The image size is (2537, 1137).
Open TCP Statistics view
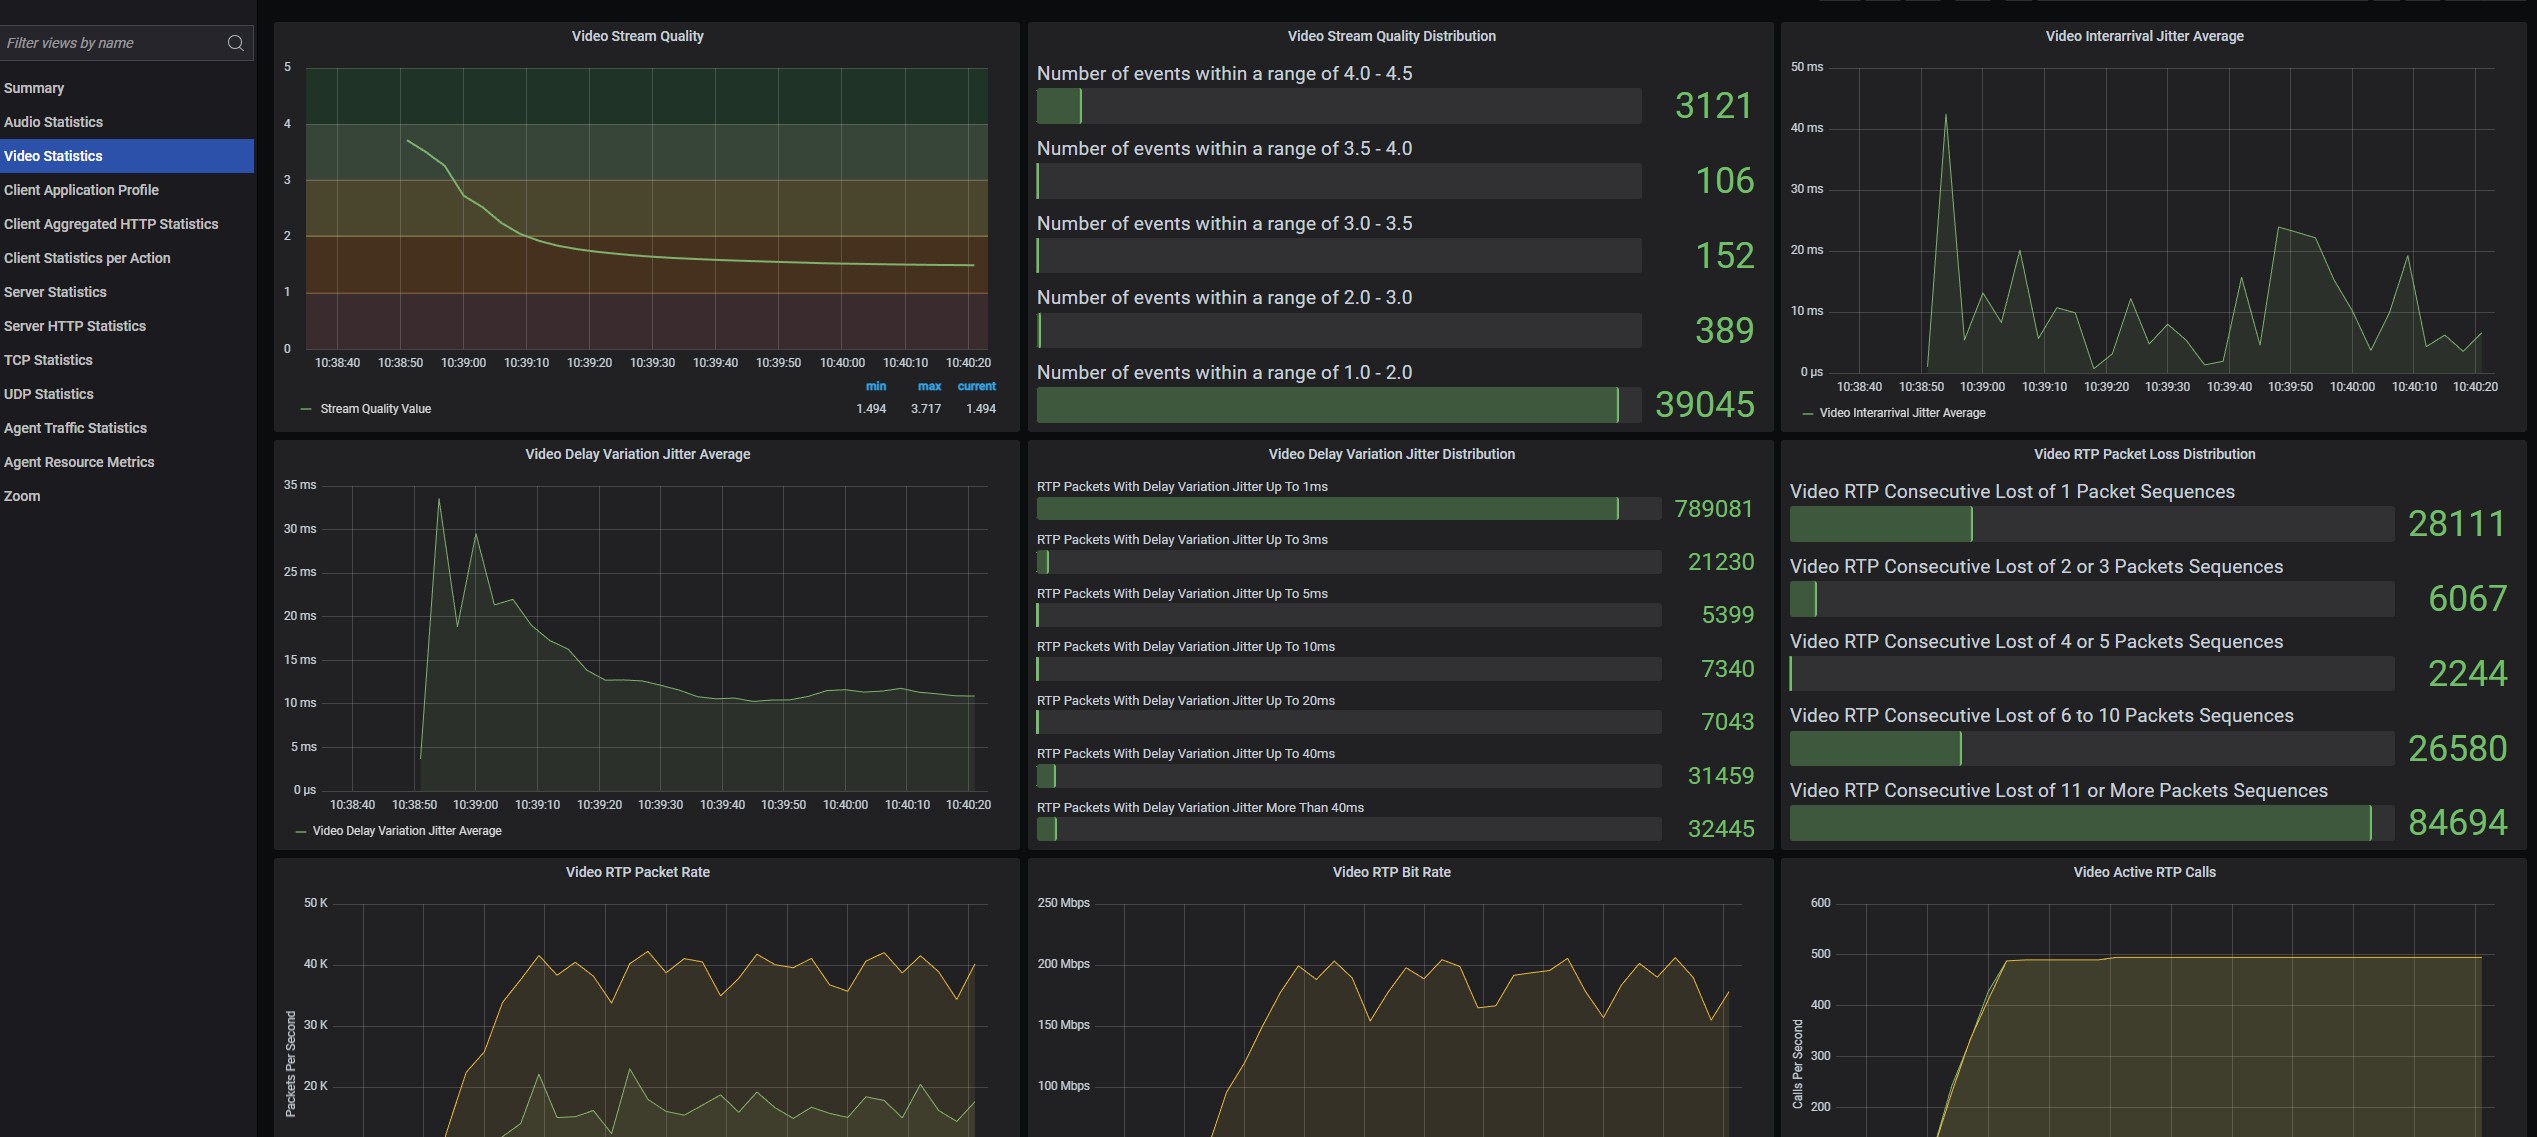tap(48, 360)
